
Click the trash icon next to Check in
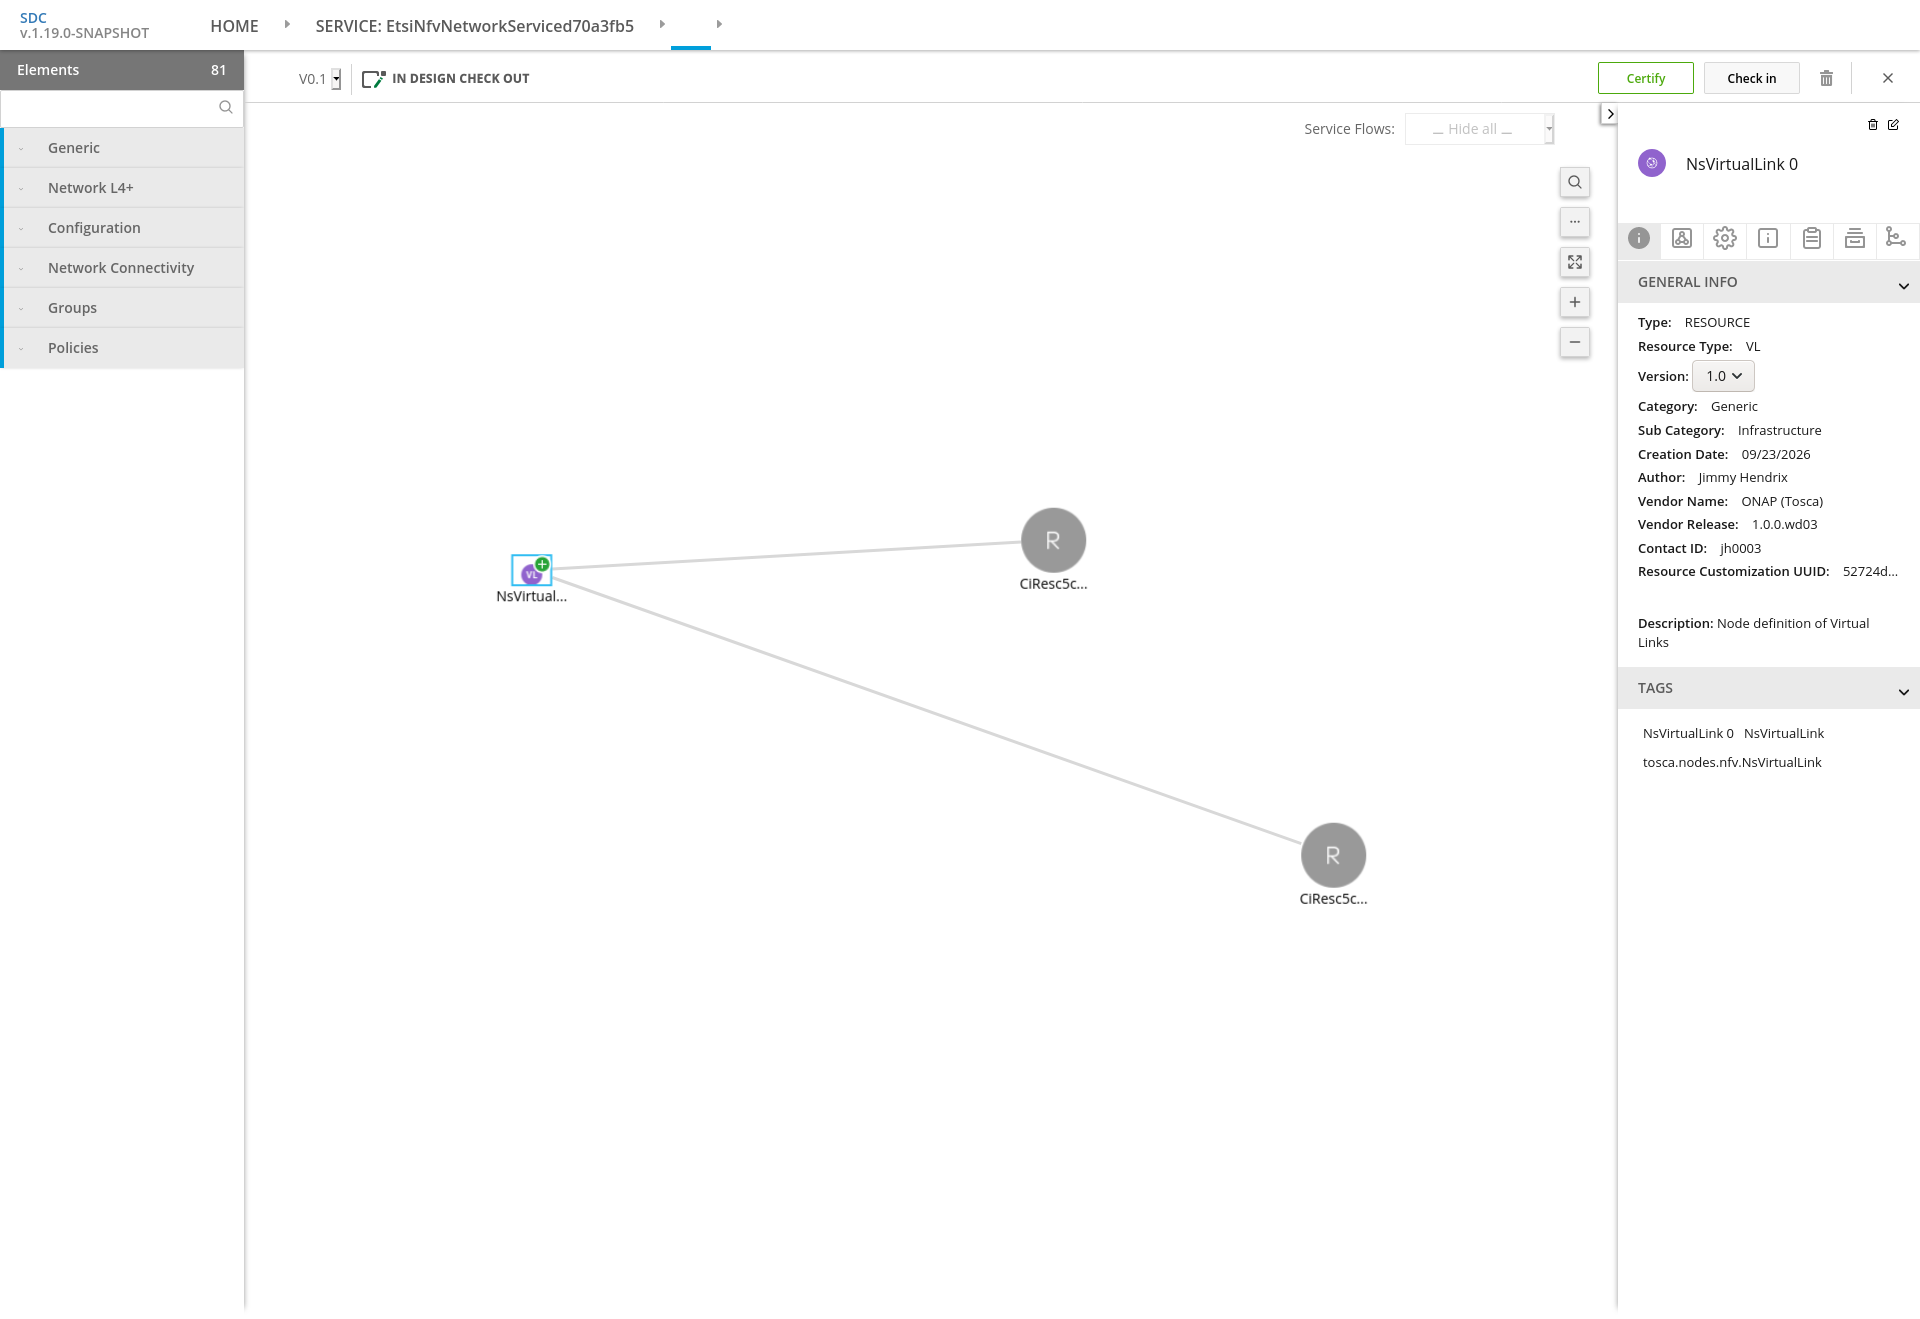1826,78
